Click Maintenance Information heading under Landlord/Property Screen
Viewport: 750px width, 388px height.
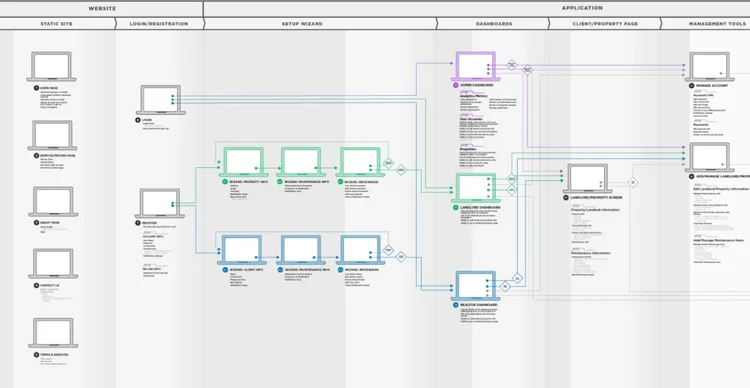(x=591, y=253)
